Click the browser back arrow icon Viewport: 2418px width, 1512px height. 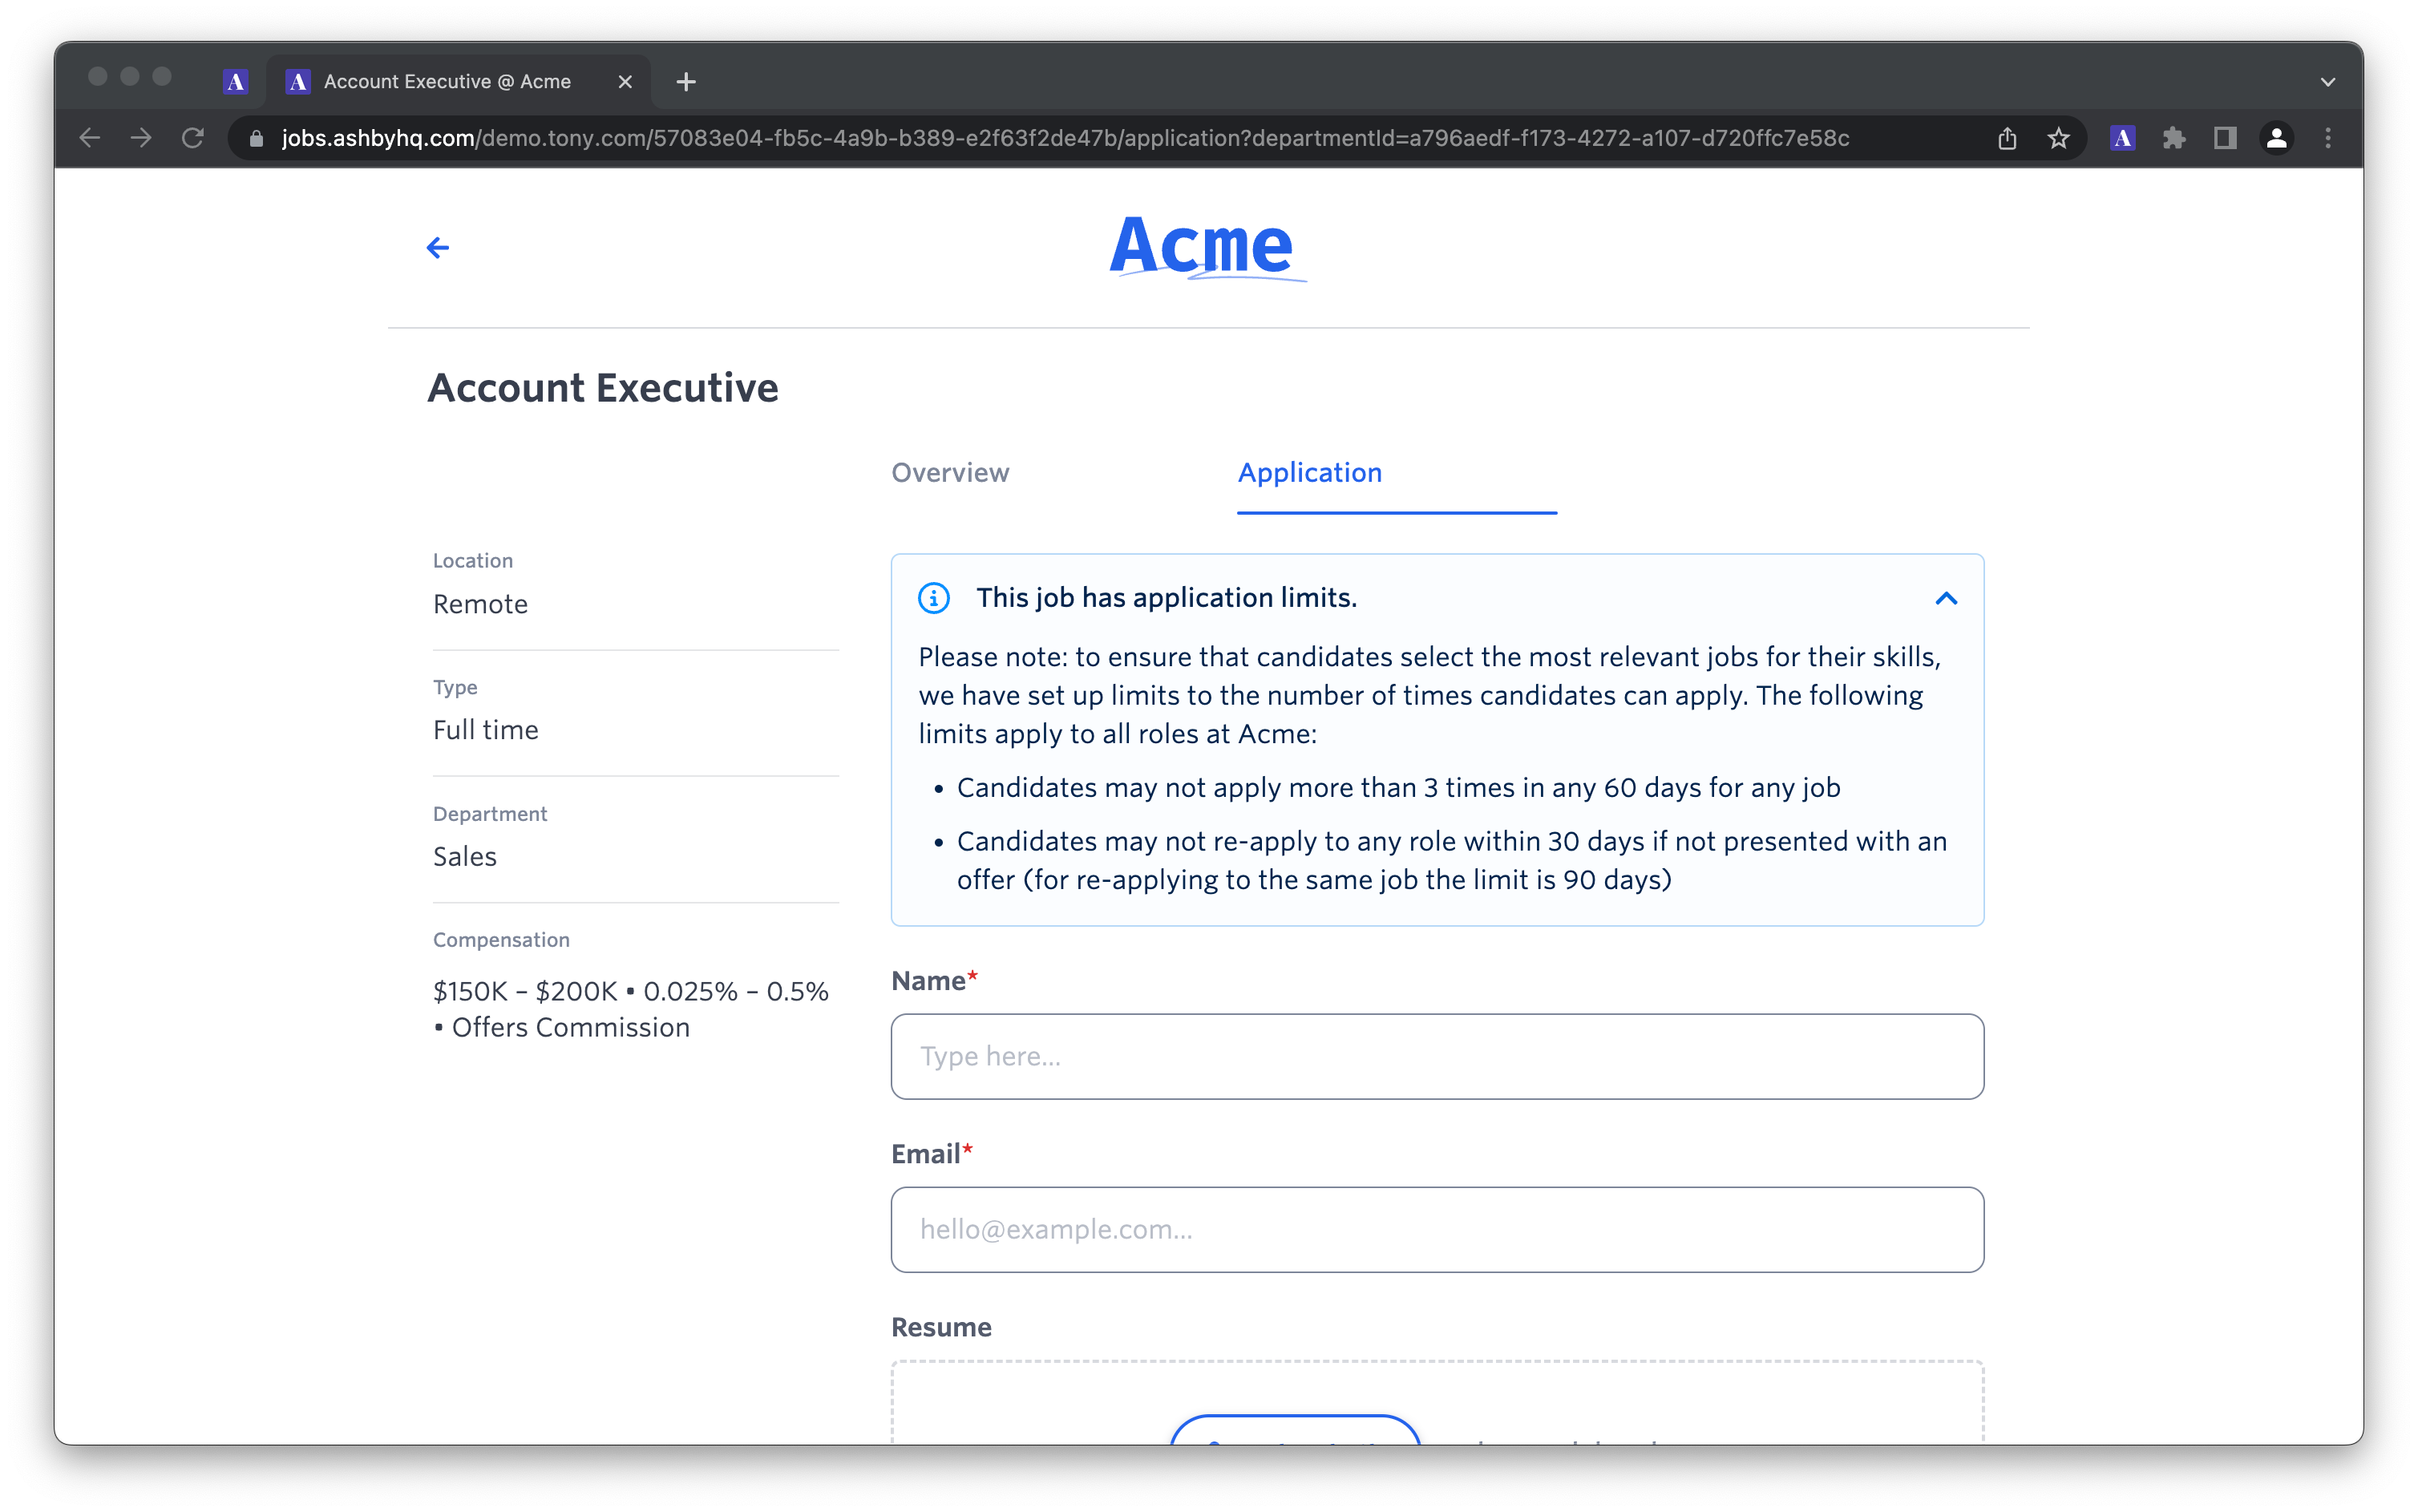tap(89, 139)
